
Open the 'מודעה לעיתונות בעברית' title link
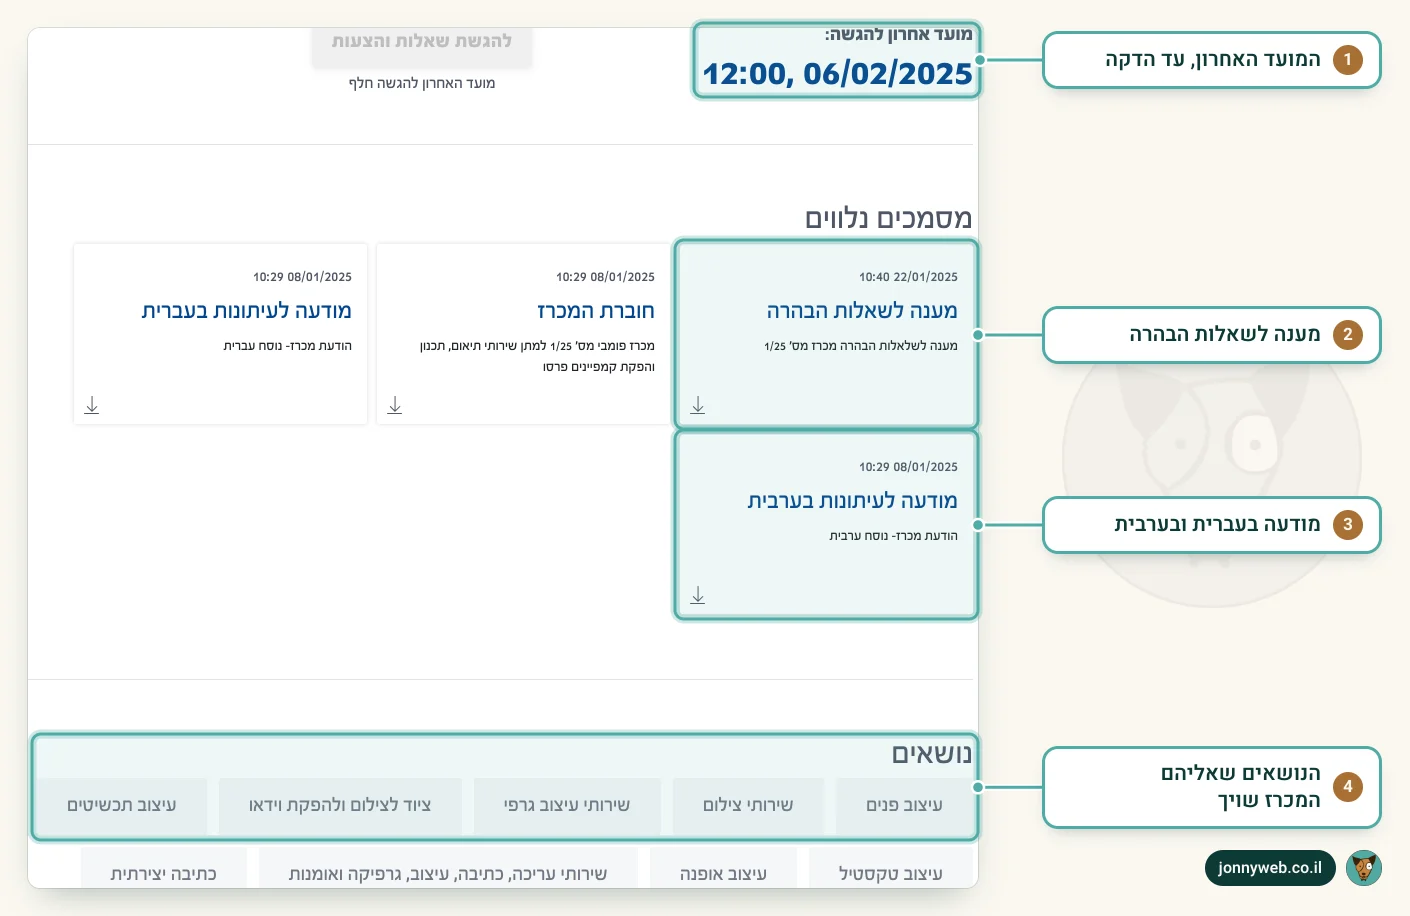click(247, 311)
